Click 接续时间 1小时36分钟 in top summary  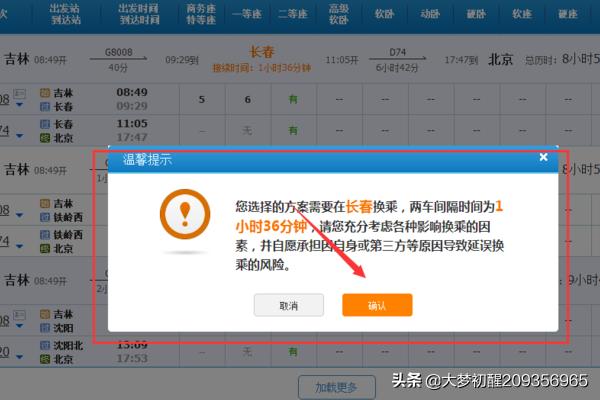(262, 68)
